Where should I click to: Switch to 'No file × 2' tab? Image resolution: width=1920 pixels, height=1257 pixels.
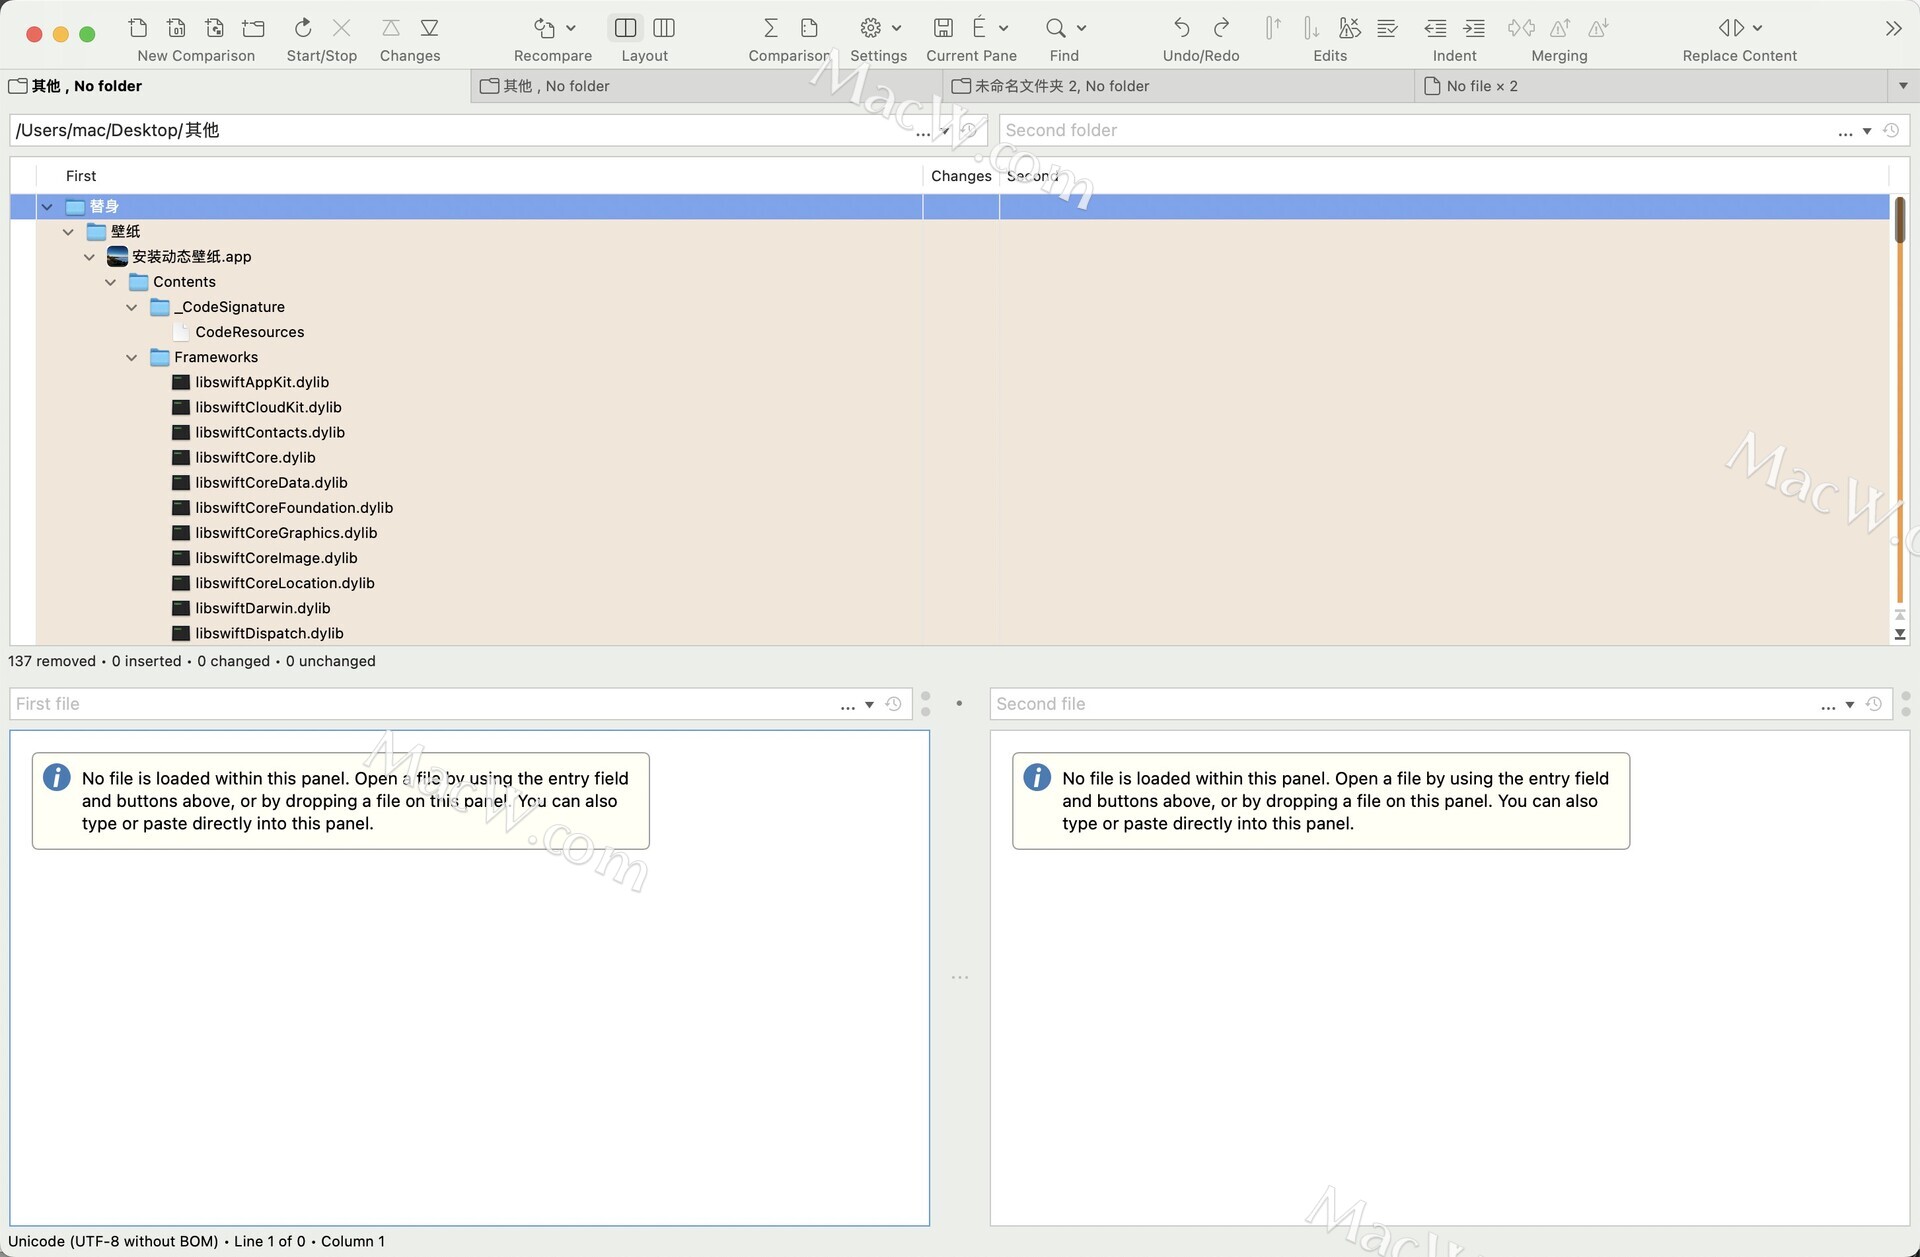pos(1650,86)
